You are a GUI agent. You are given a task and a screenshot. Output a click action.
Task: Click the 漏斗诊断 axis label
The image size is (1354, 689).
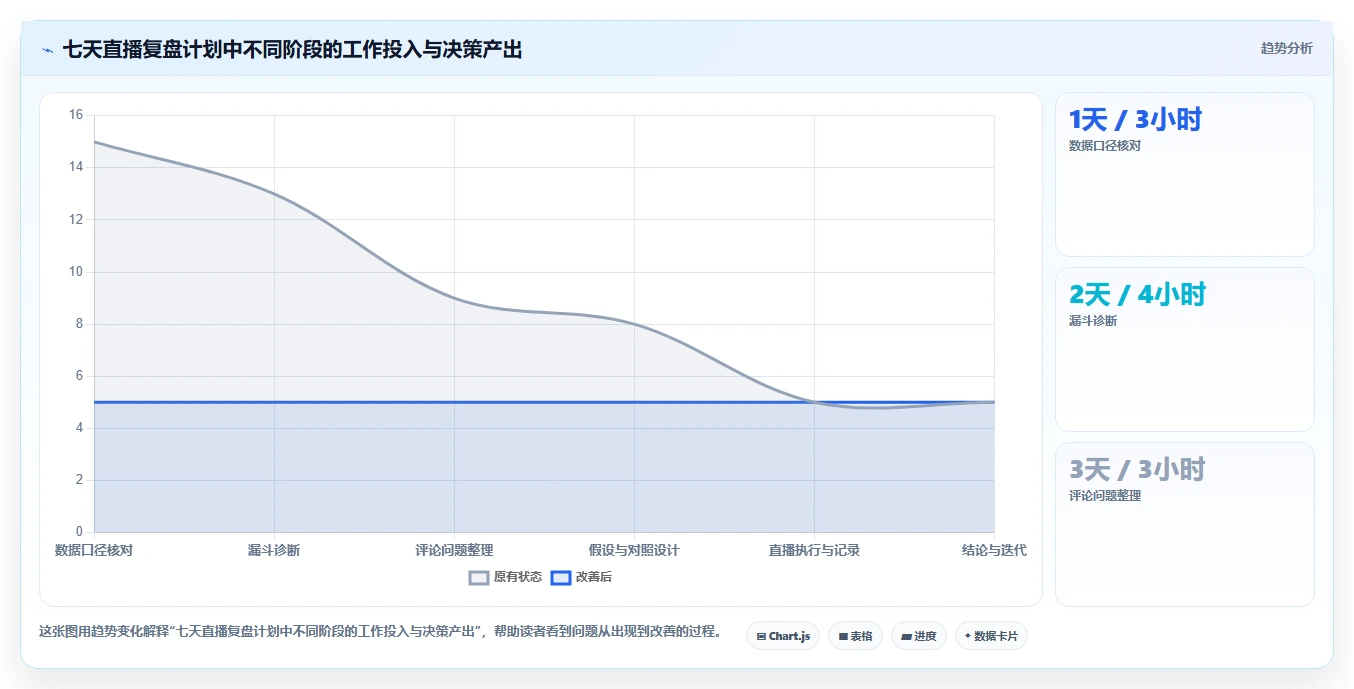point(273,550)
